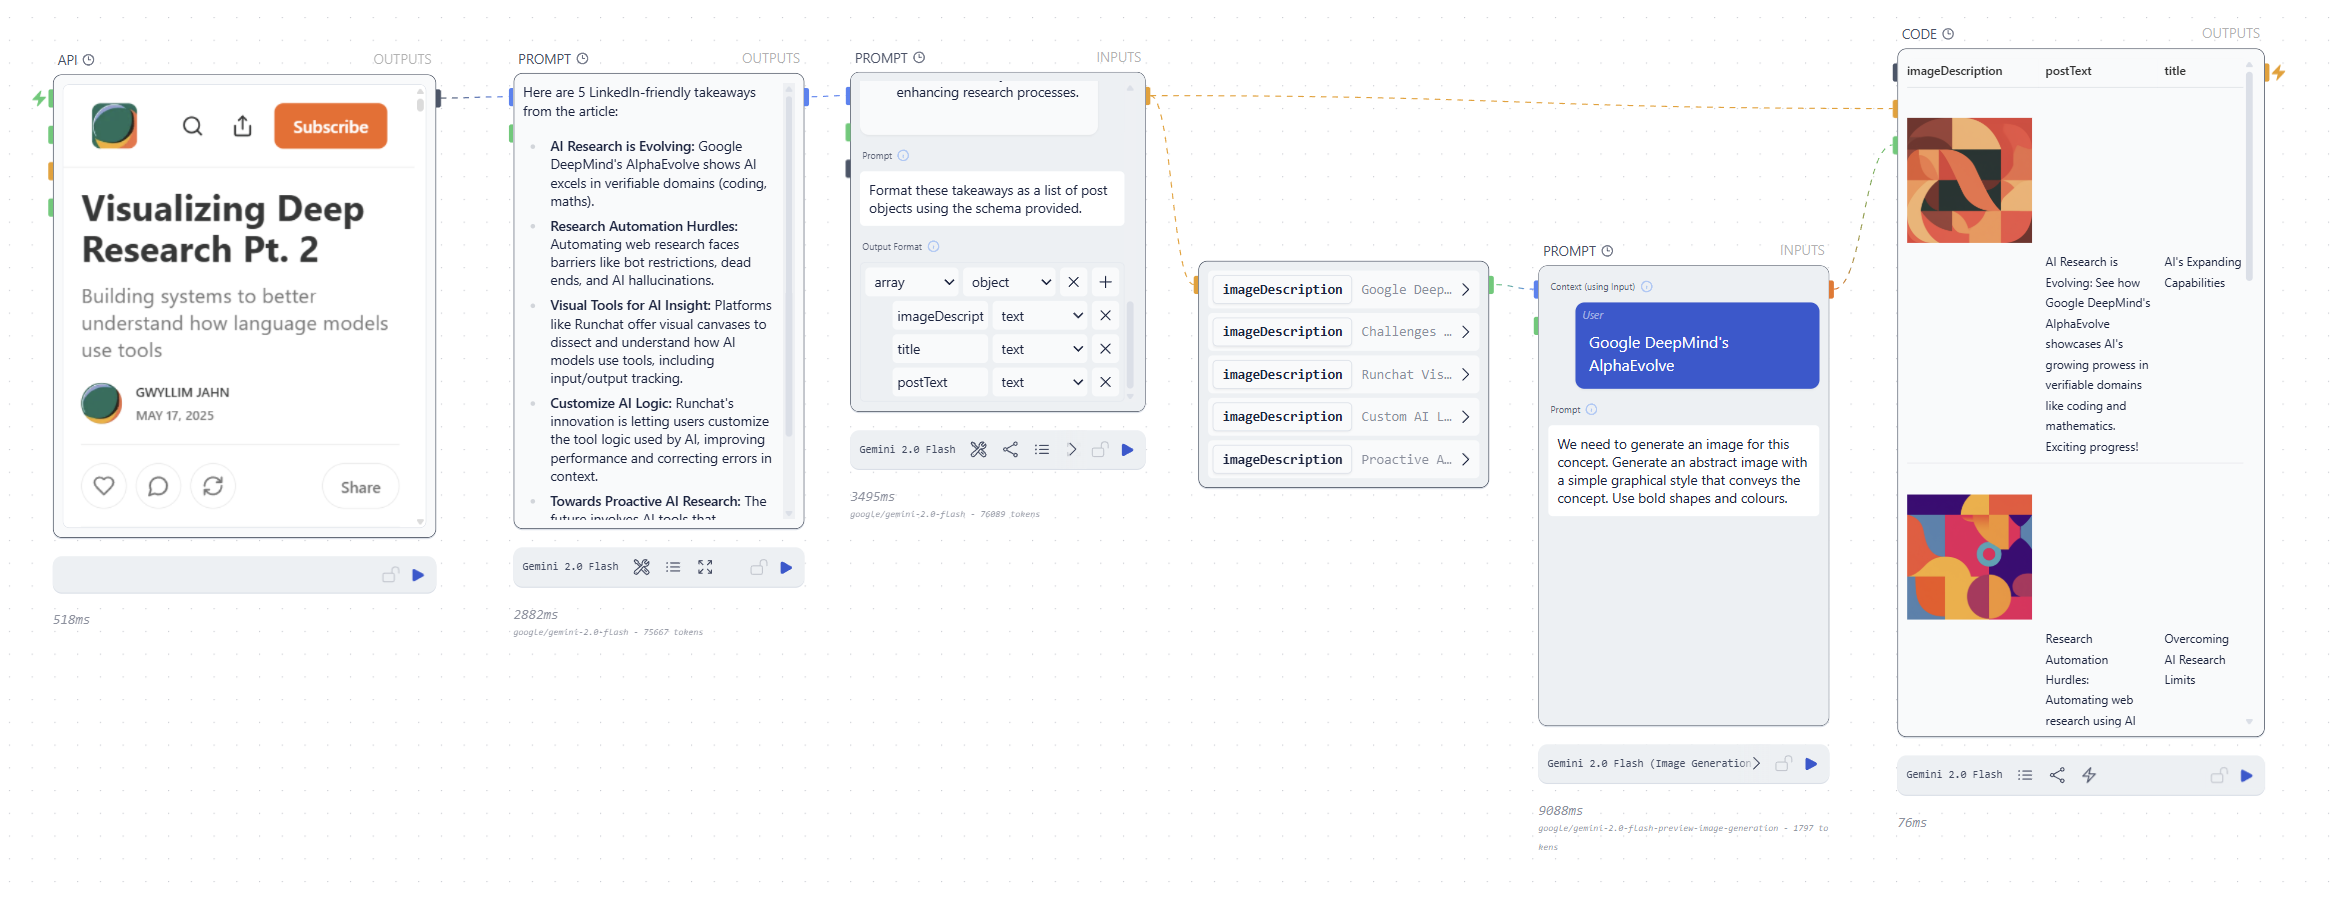Click info icon next to Output Format
Screen dimensions: 2334x897
(933, 247)
